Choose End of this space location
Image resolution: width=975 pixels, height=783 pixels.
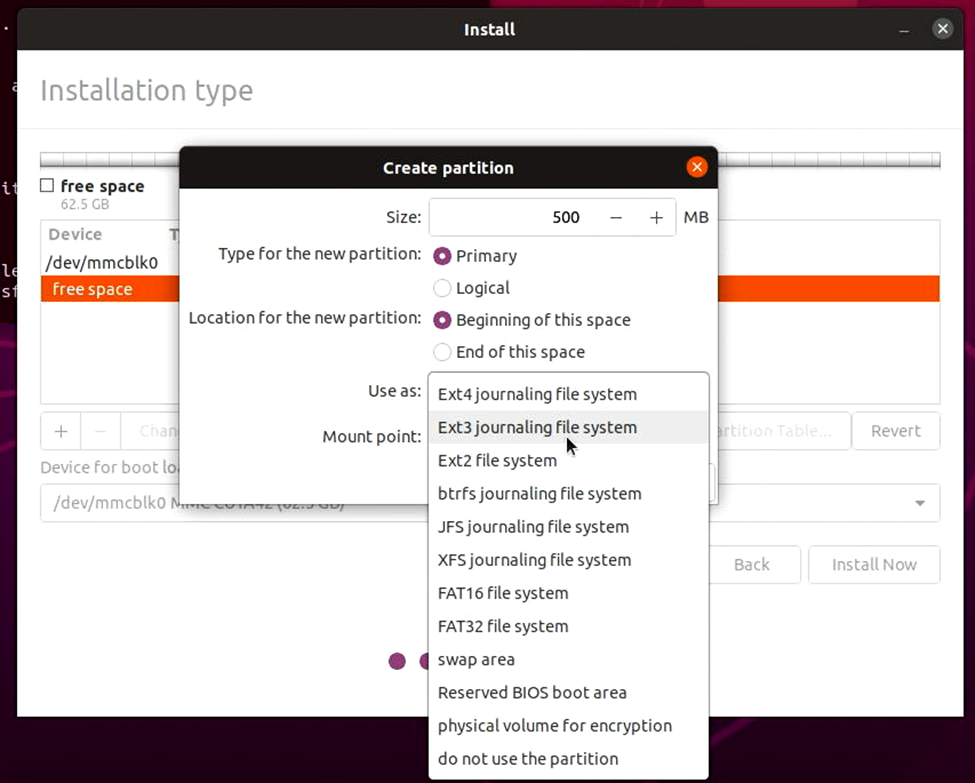(509, 352)
